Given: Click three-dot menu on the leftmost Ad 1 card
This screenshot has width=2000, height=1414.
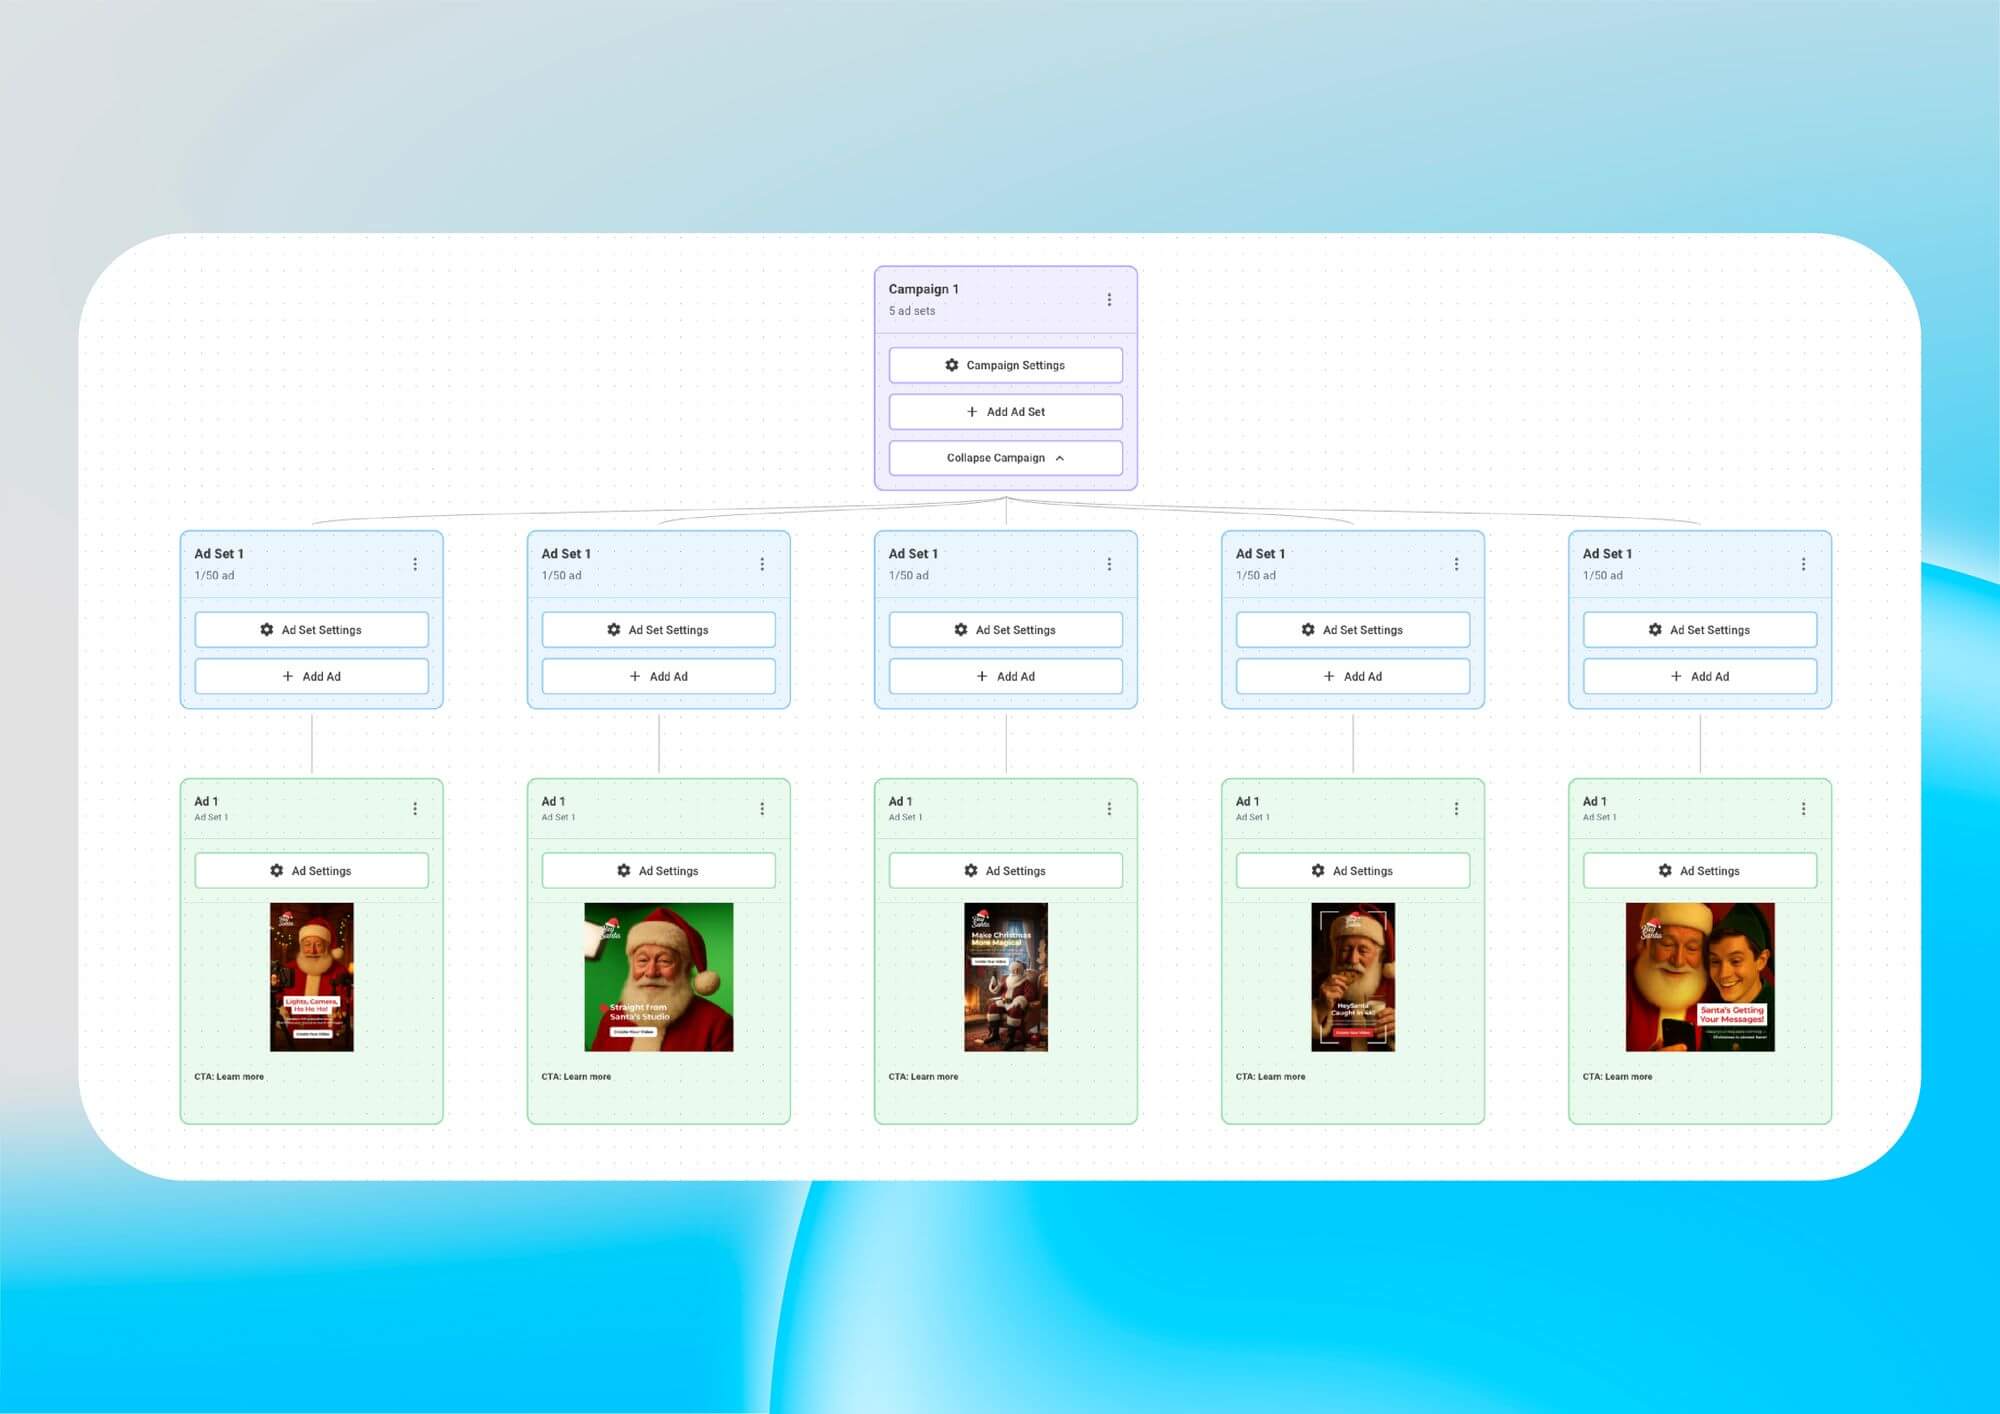Looking at the screenshot, I should tap(415, 808).
